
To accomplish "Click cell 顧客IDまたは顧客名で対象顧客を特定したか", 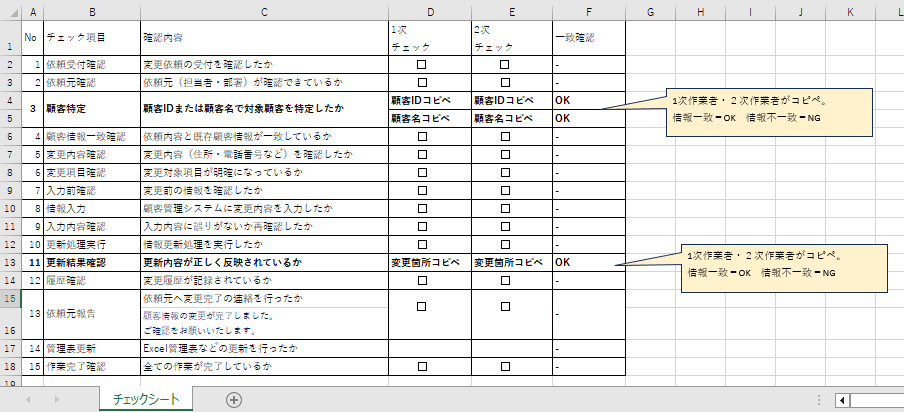I will [x=264, y=109].
